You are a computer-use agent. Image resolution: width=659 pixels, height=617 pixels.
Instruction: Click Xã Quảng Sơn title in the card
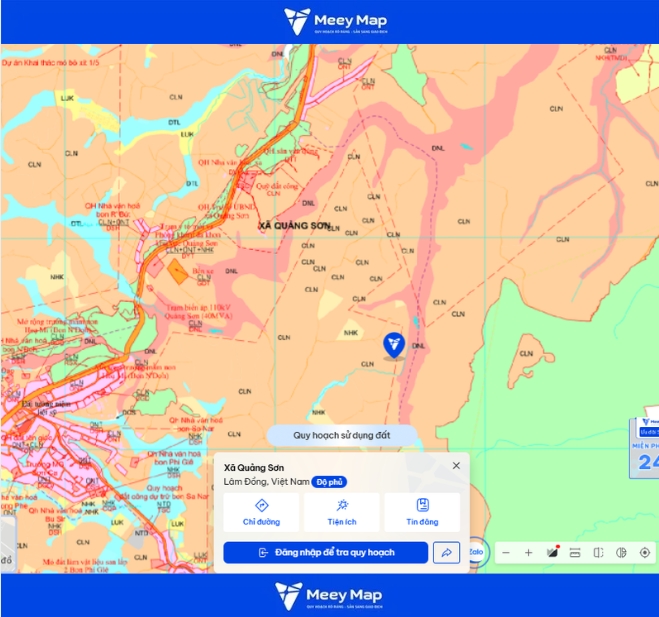[254, 468]
